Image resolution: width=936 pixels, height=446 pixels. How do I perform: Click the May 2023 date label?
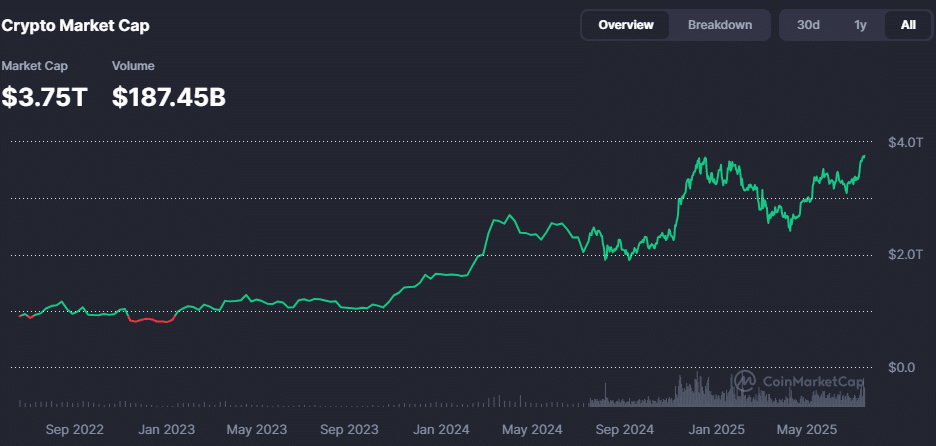257,430
